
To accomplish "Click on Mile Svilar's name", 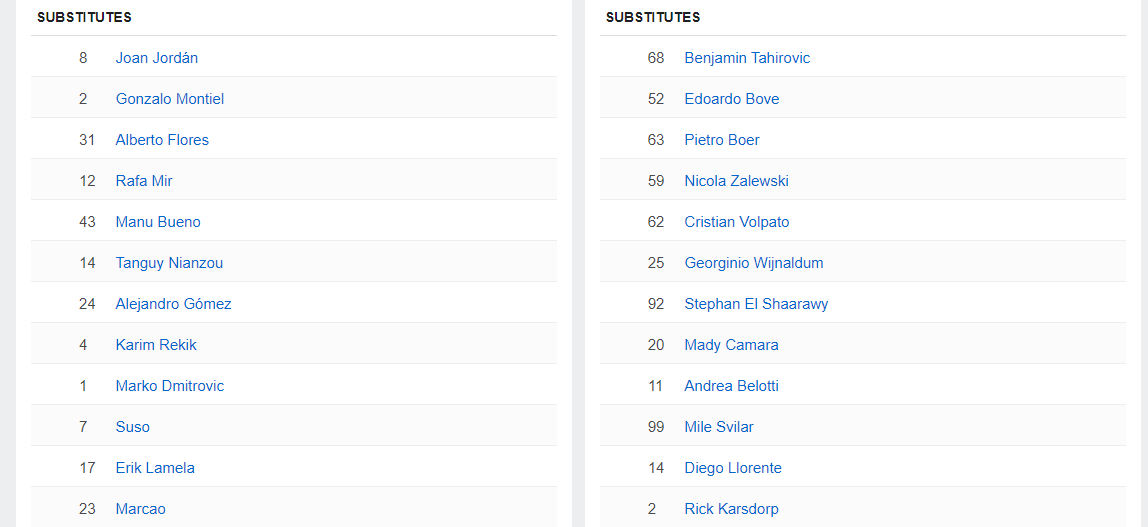I will click(718, 427).
